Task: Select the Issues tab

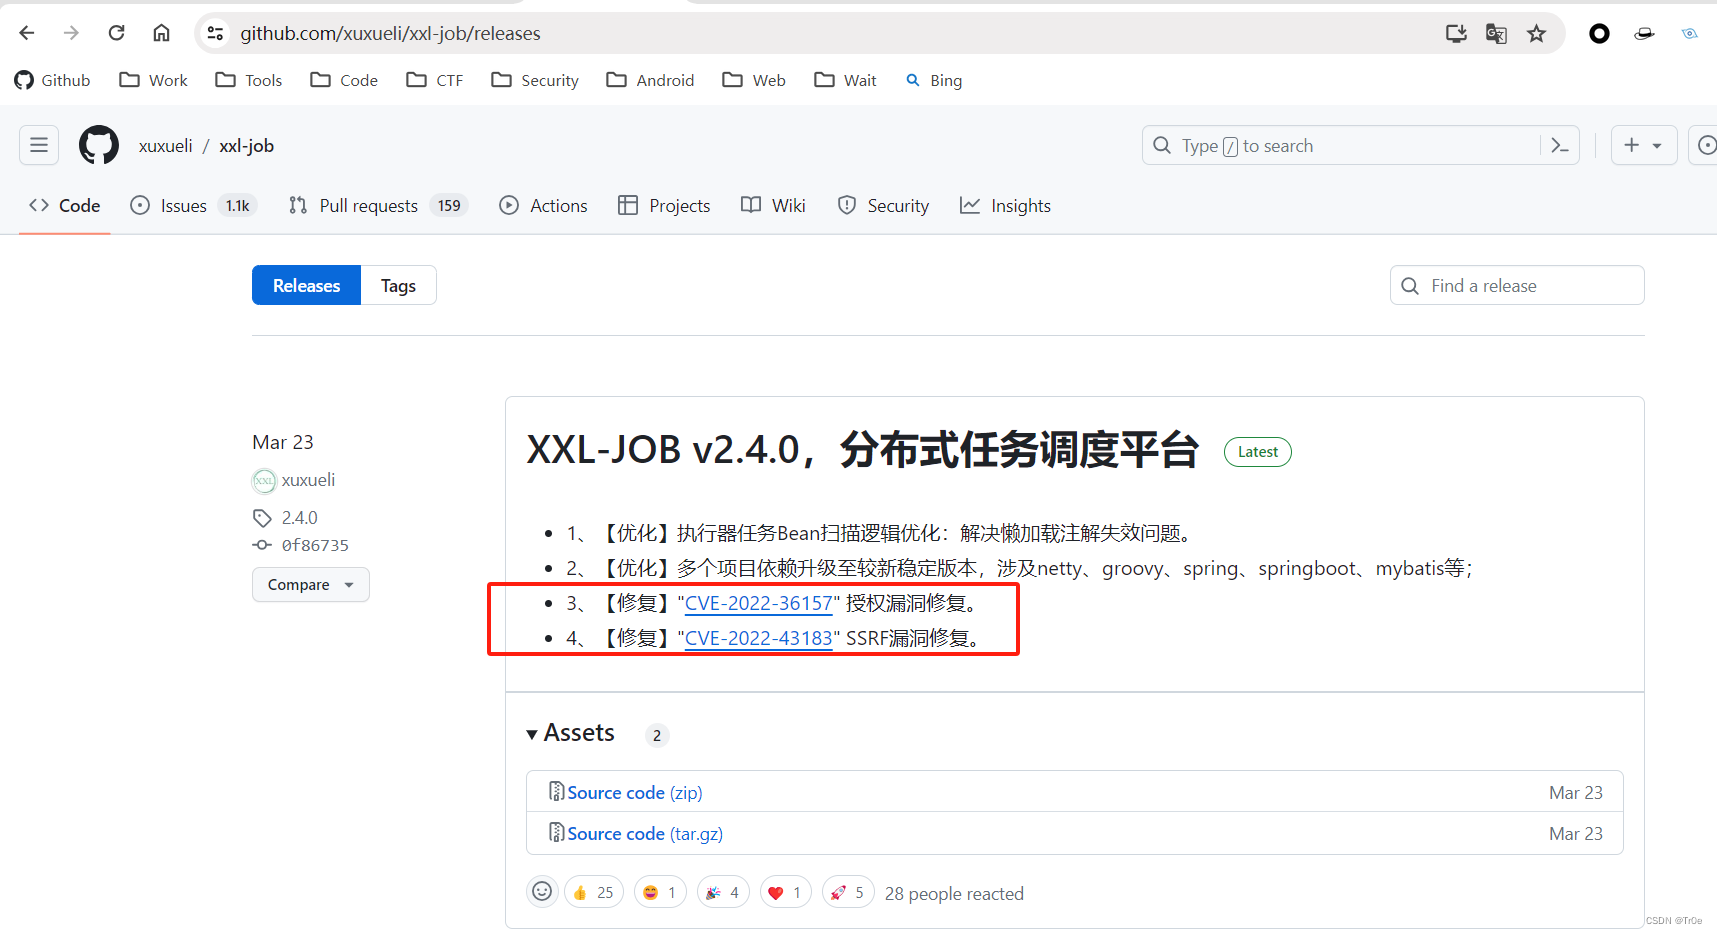Action: click(194, 205)
